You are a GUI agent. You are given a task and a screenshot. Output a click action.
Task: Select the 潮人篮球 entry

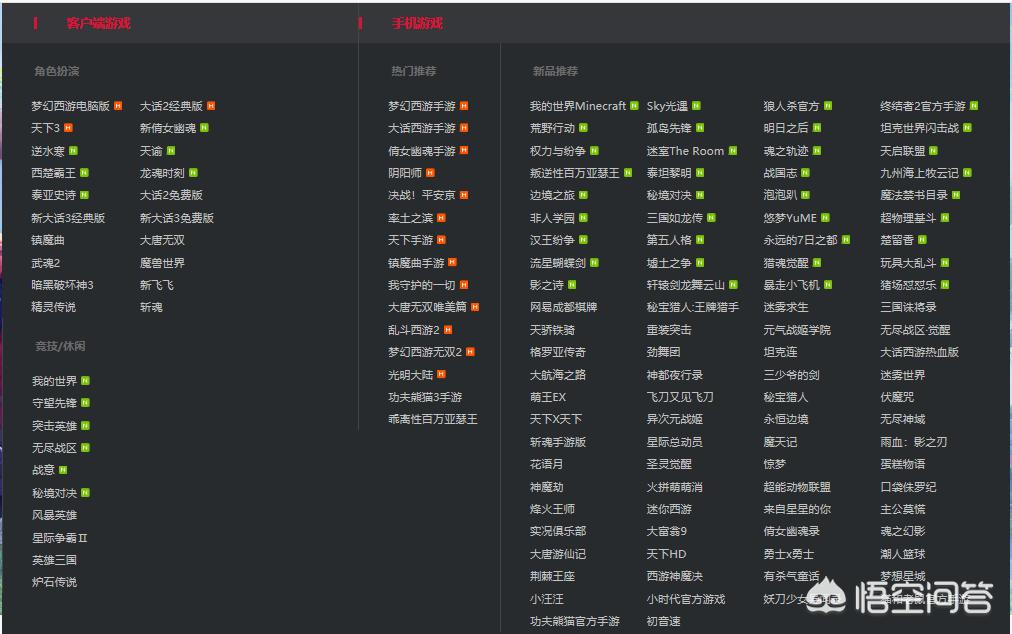[903, 554]
